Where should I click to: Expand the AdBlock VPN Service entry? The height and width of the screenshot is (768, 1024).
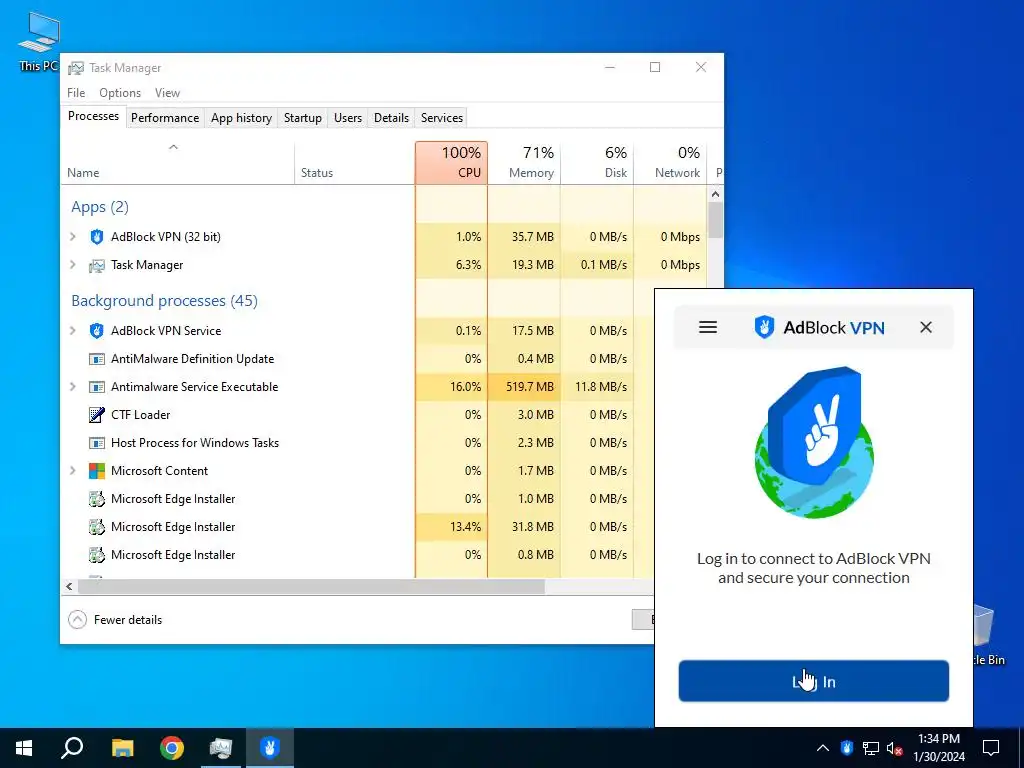click(72, 330)
